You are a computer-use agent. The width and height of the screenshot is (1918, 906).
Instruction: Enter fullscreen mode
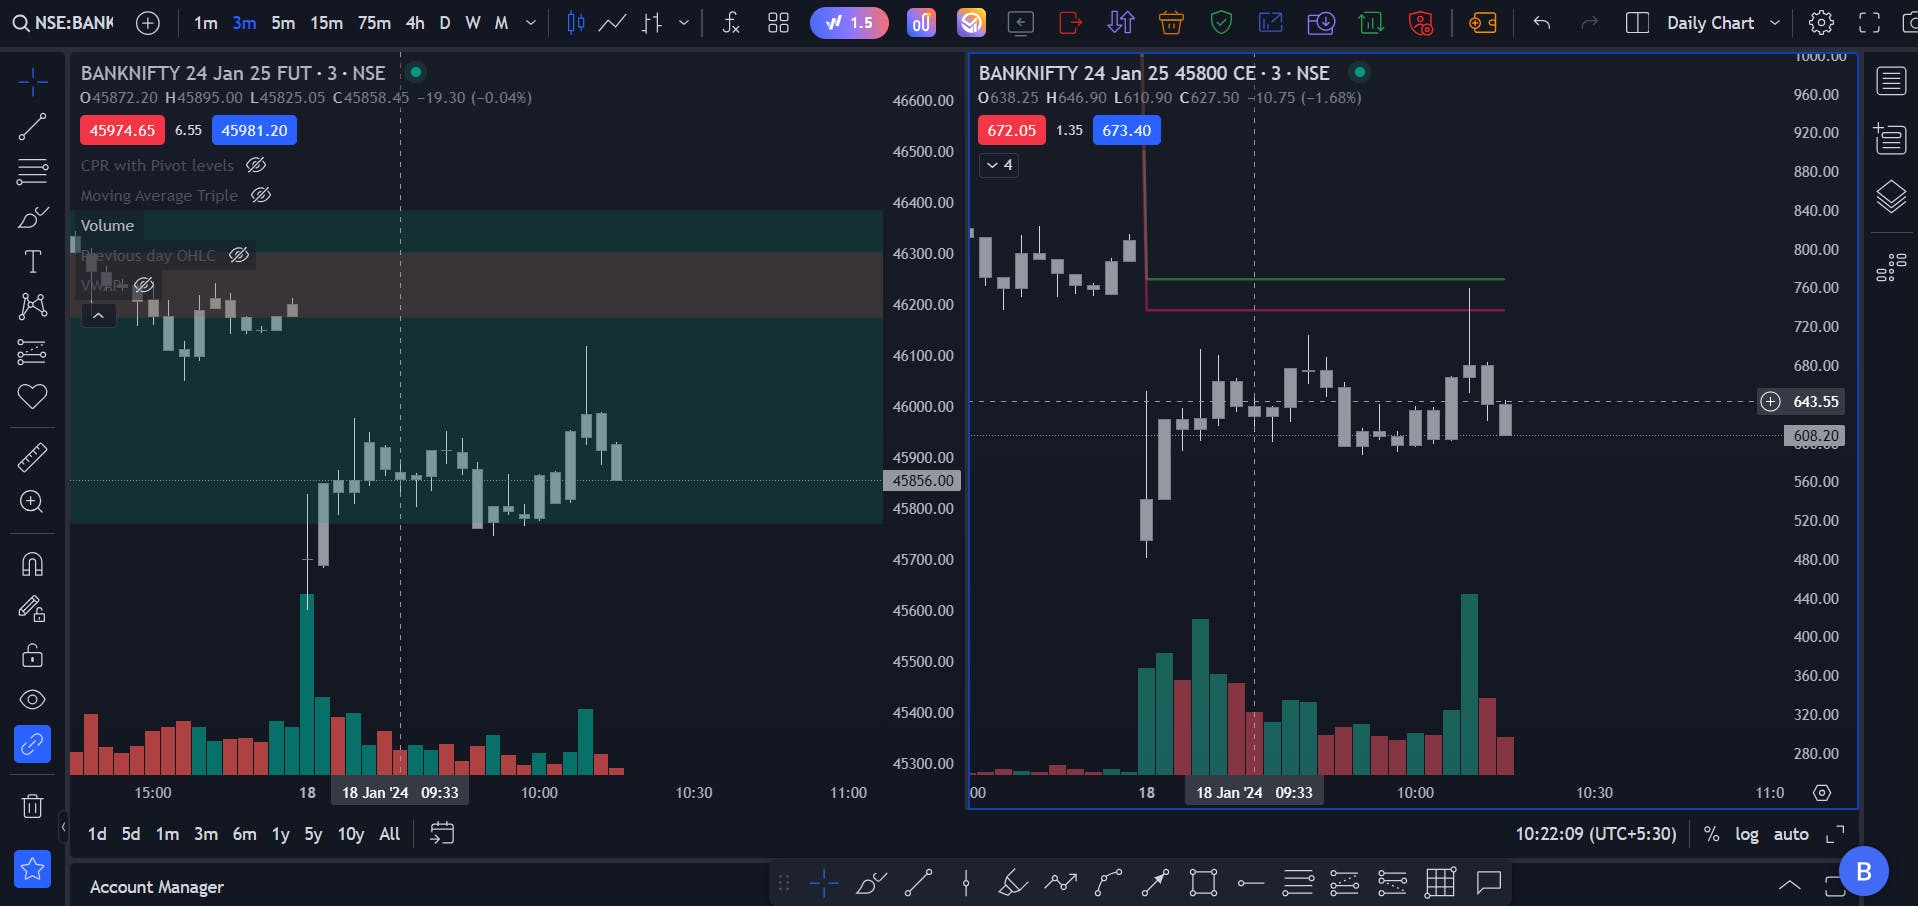pos(1869,23)
